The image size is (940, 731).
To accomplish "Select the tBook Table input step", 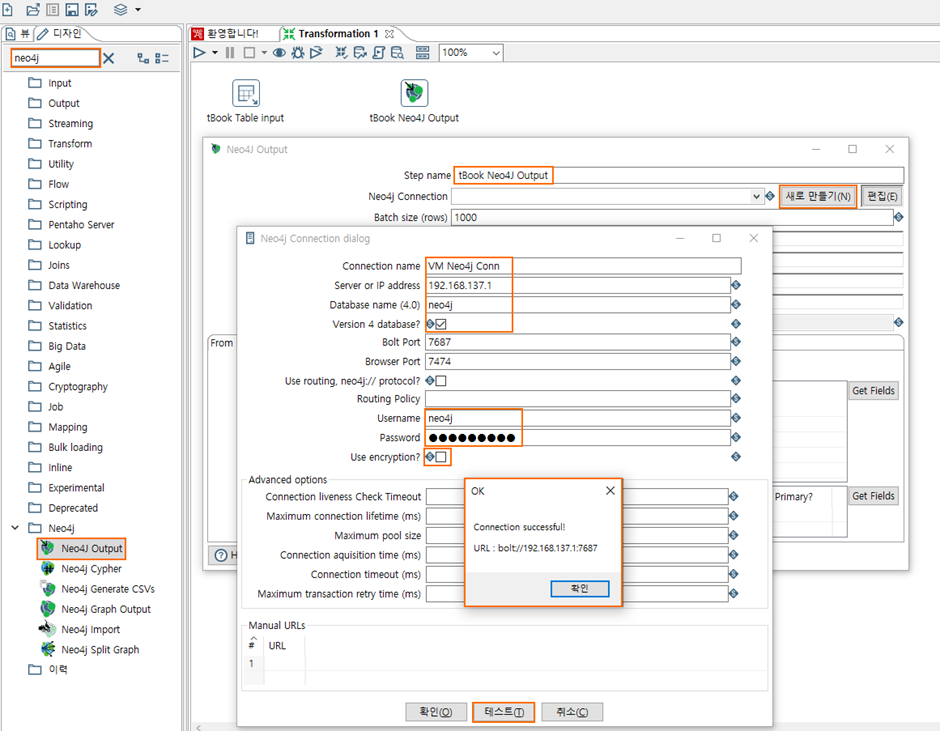I will click(246, 94).
